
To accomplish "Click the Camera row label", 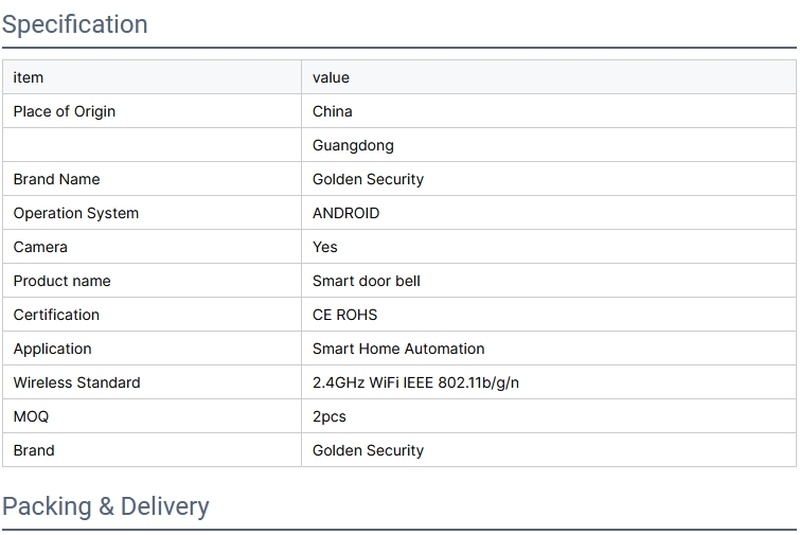I will coord(40,247).
